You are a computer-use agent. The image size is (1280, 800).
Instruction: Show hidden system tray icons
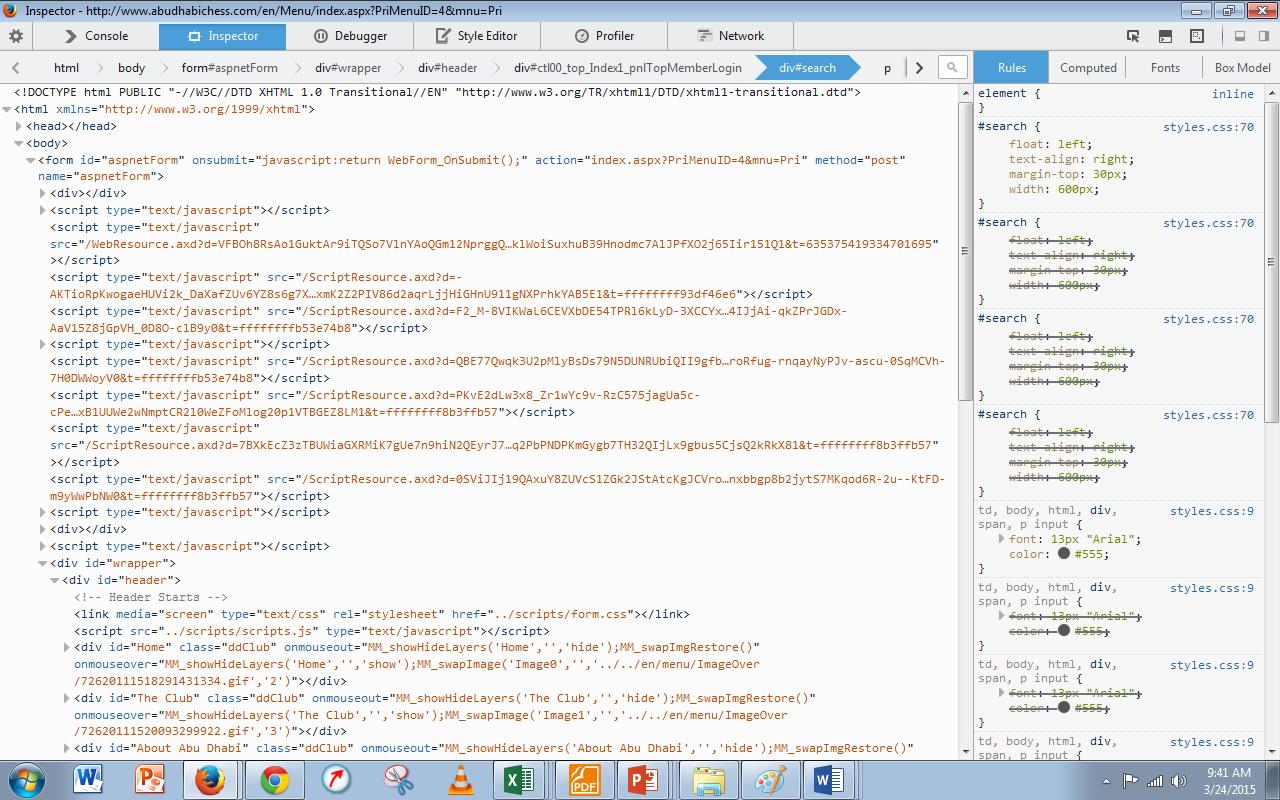pyautogui.click(x=1106, y=781)
